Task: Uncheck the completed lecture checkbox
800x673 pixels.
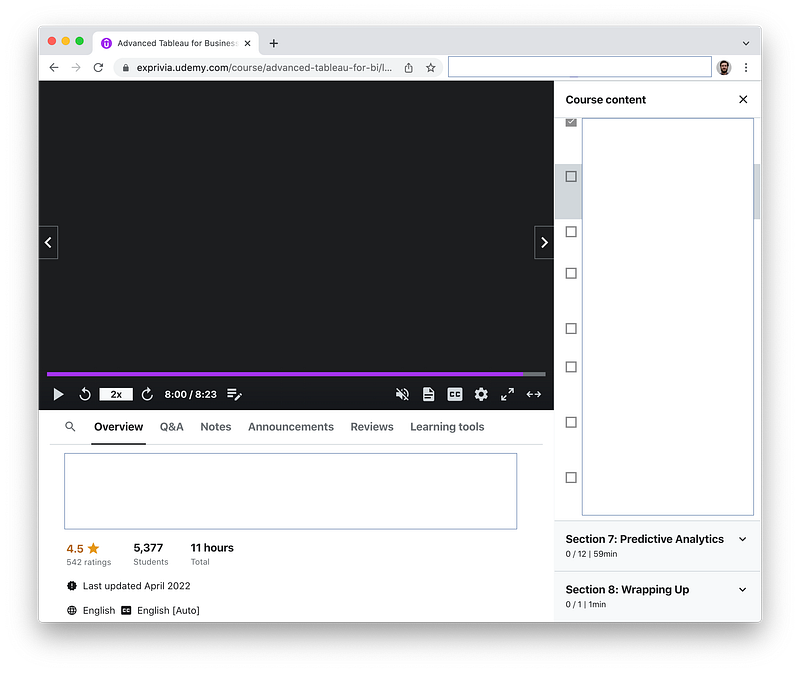Action: (571, 122)
